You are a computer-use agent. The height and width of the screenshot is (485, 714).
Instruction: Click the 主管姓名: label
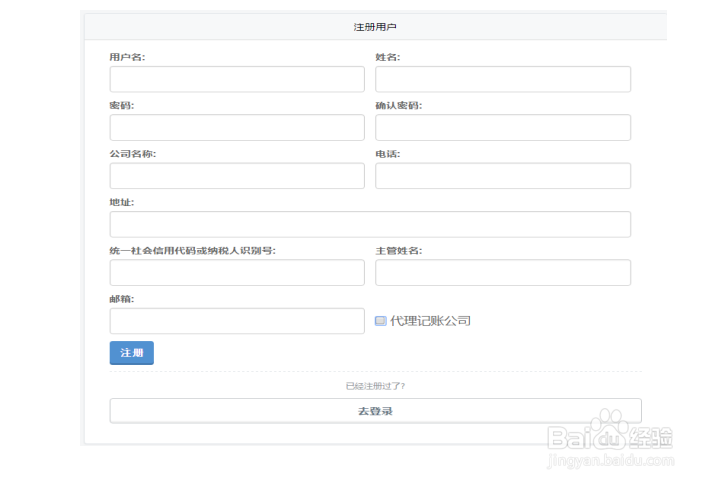coord(398,250)
